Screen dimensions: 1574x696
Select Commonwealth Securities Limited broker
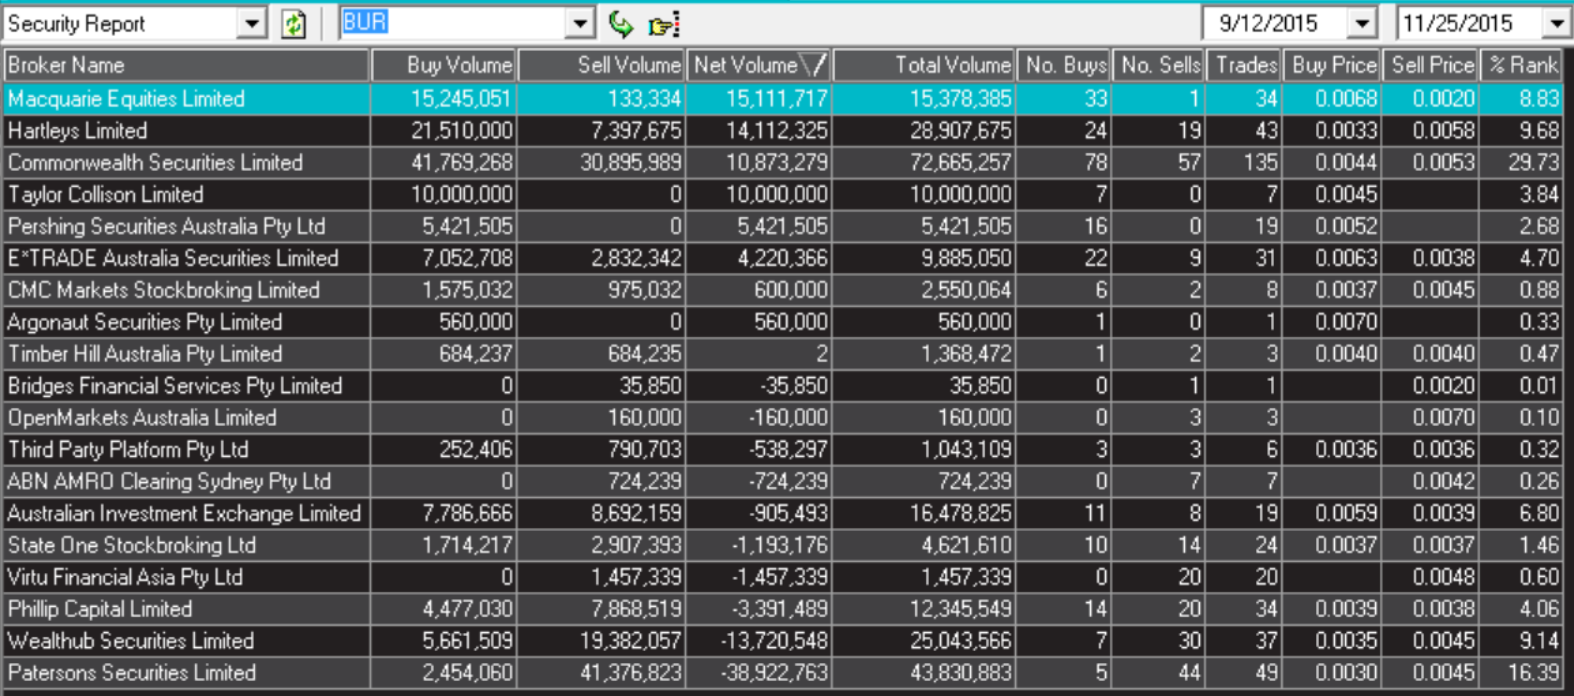(x=155, y=163)
